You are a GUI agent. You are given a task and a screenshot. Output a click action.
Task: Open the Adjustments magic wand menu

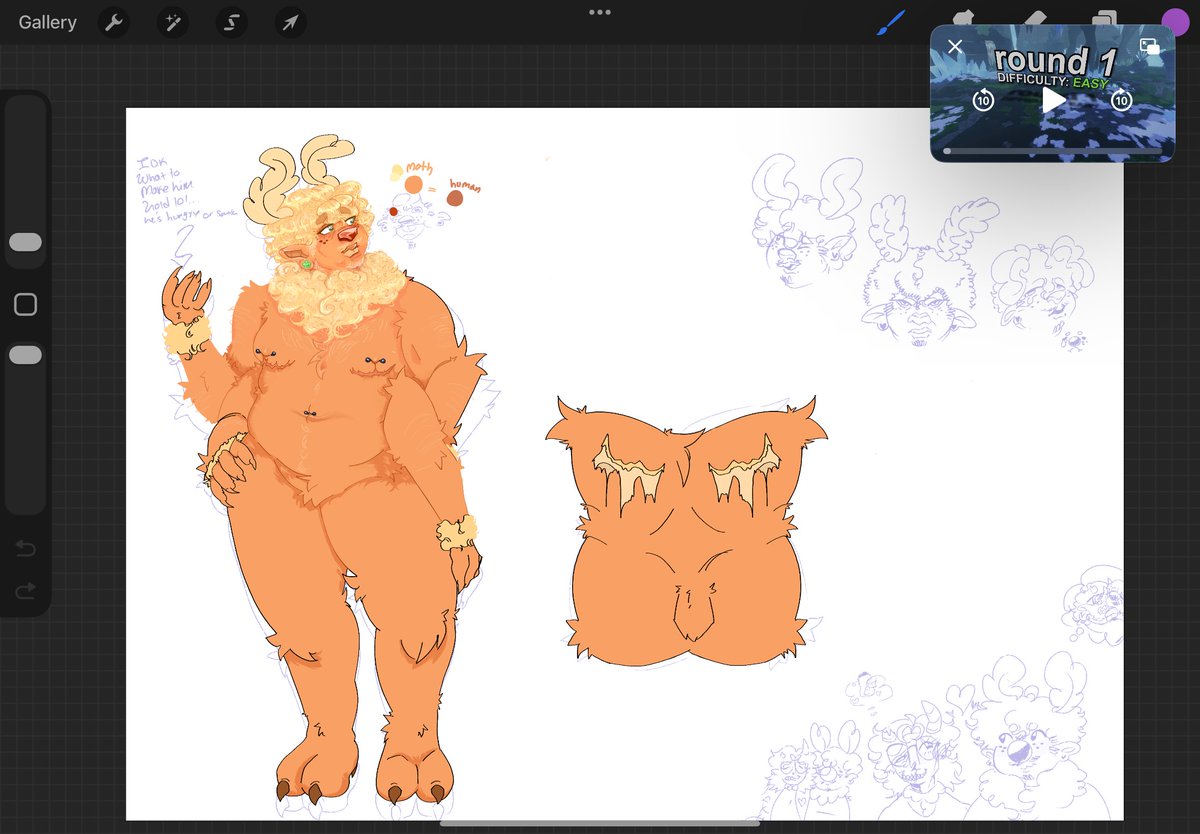pyautogui.click(x=173, y=22)
